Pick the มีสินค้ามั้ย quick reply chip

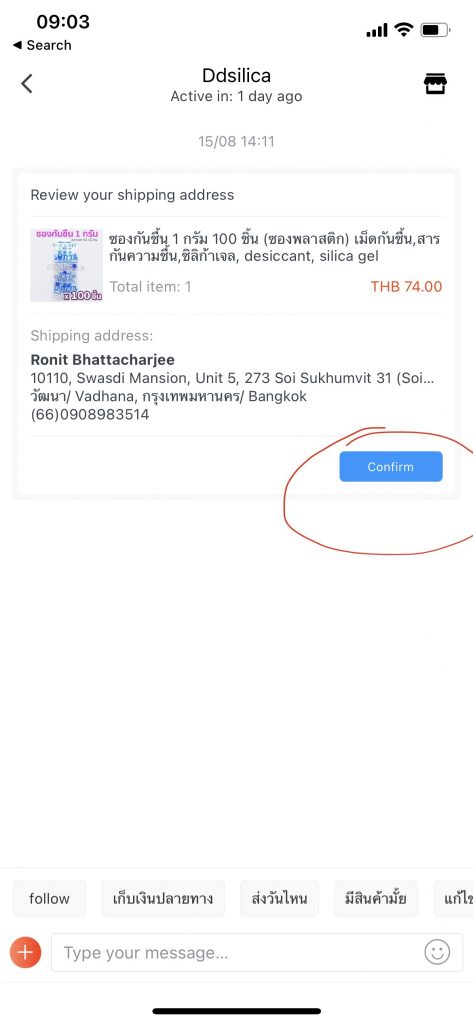(376, 899)
